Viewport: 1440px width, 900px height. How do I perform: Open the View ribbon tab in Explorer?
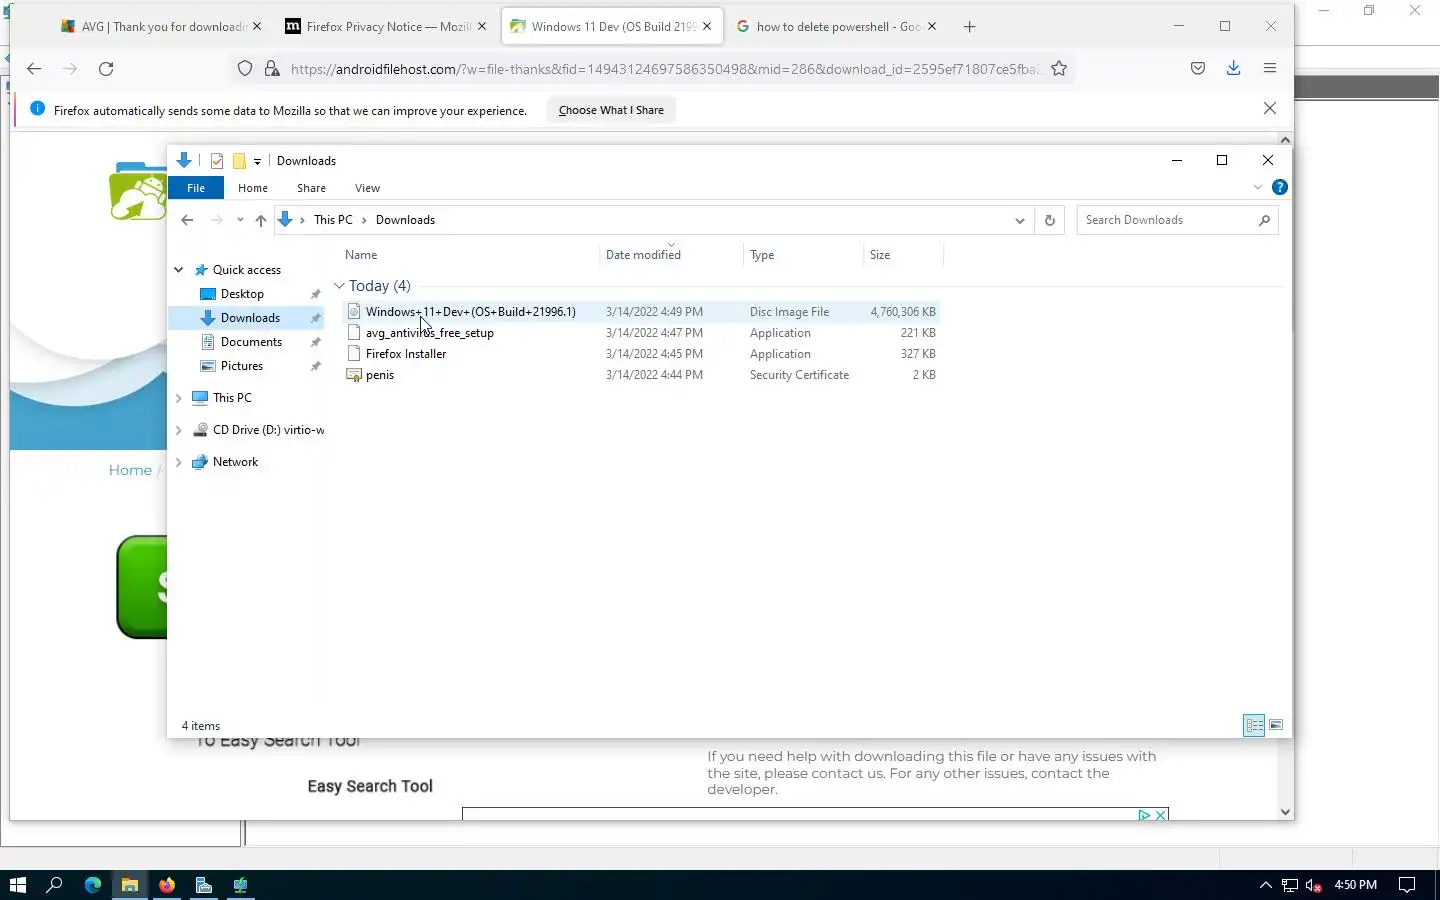[367, 188]
